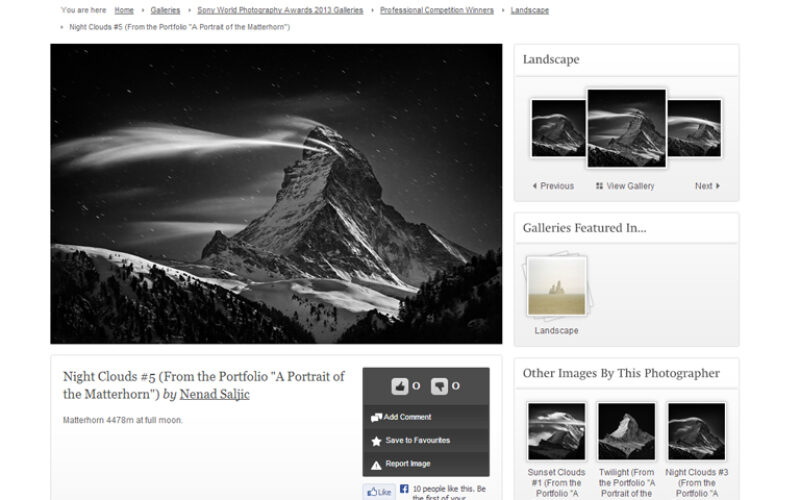Open View Gallery grid link
This screenshot has width=800, height=500.
click(x=625, y=186)
